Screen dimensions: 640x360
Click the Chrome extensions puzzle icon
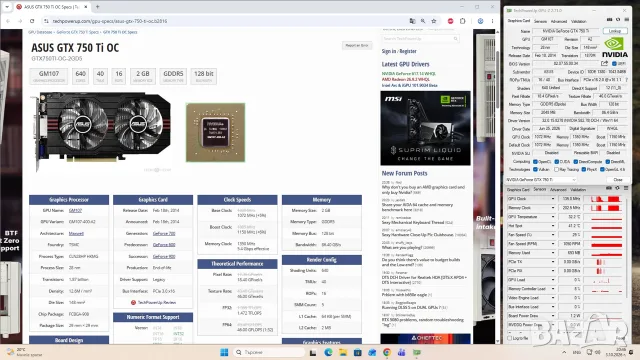tap(462, 21)
